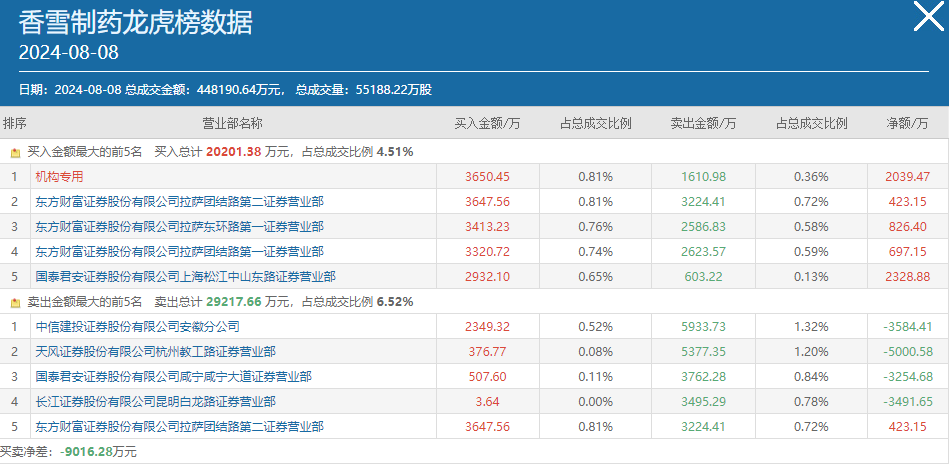Image resolution: width=950 pixels, height=468 pixels.
Task: Select the net amount 2328.88
Action: [908, 276]
